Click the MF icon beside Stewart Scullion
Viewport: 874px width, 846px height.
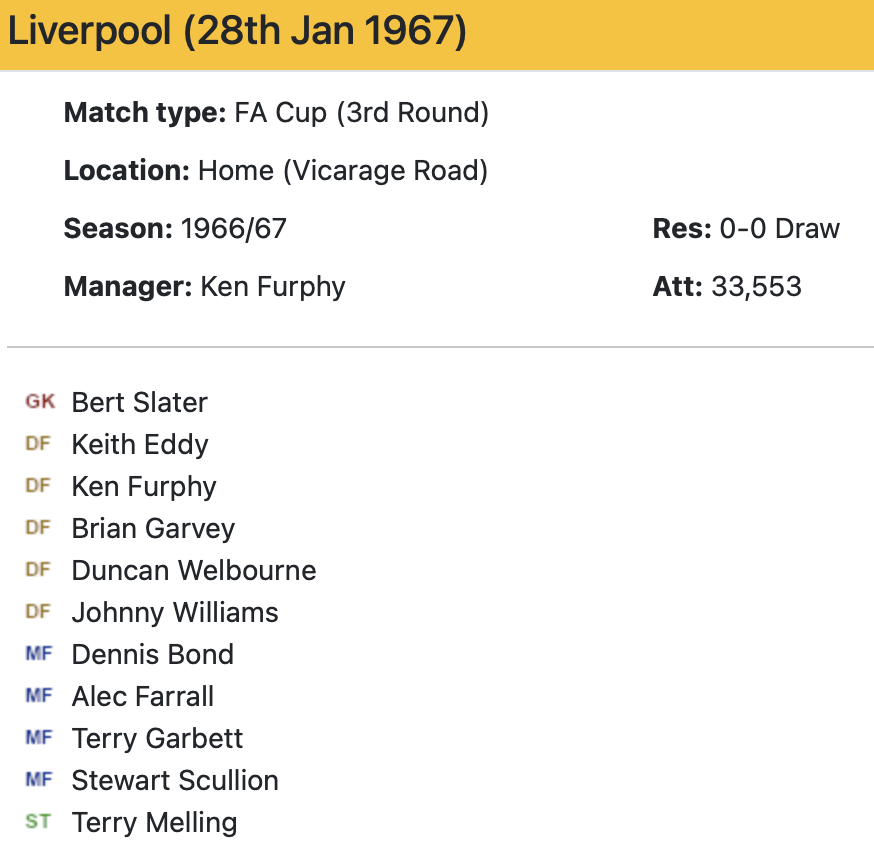coord(38,780)
